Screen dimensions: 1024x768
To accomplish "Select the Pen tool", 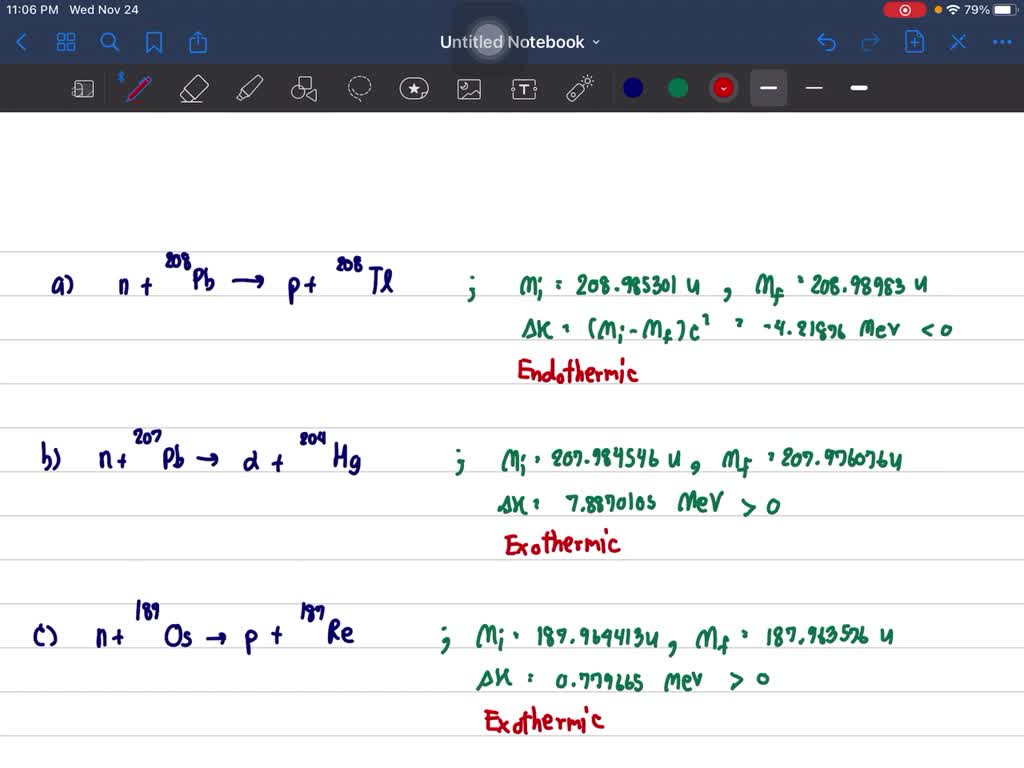I will pyautogui.click(x=138, y=88).
